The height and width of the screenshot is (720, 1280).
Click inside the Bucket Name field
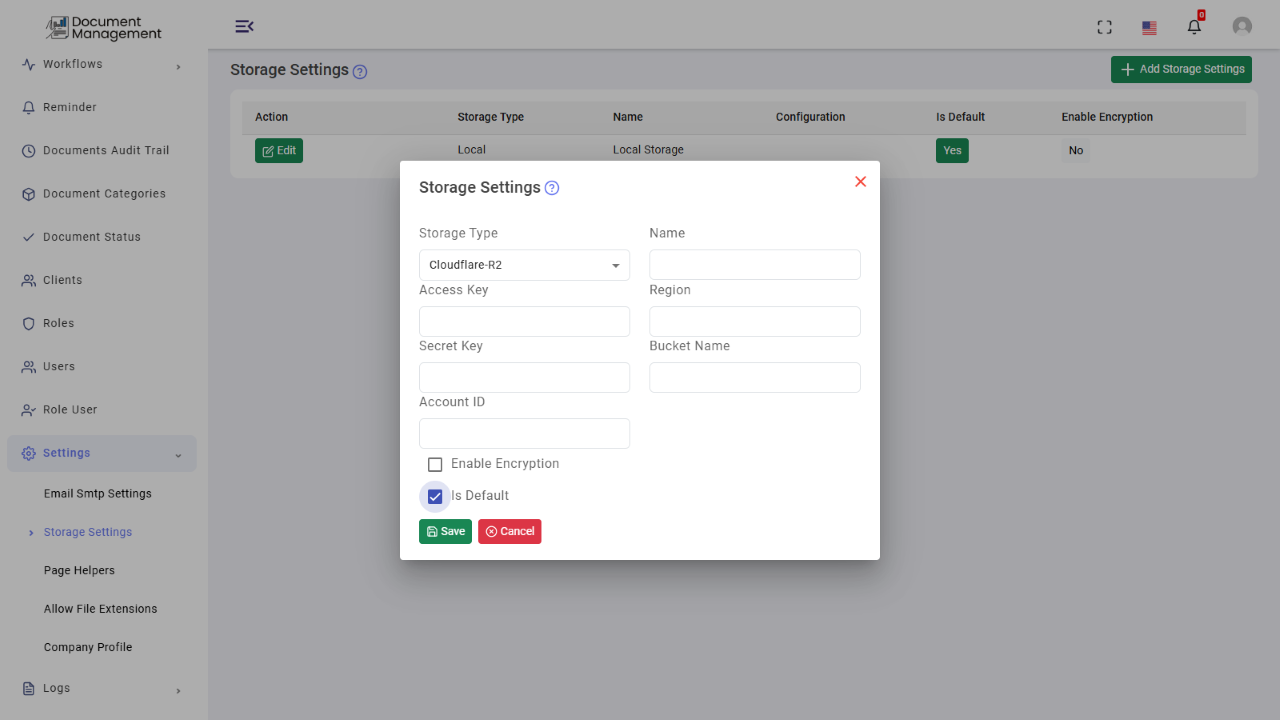point(754,377)
